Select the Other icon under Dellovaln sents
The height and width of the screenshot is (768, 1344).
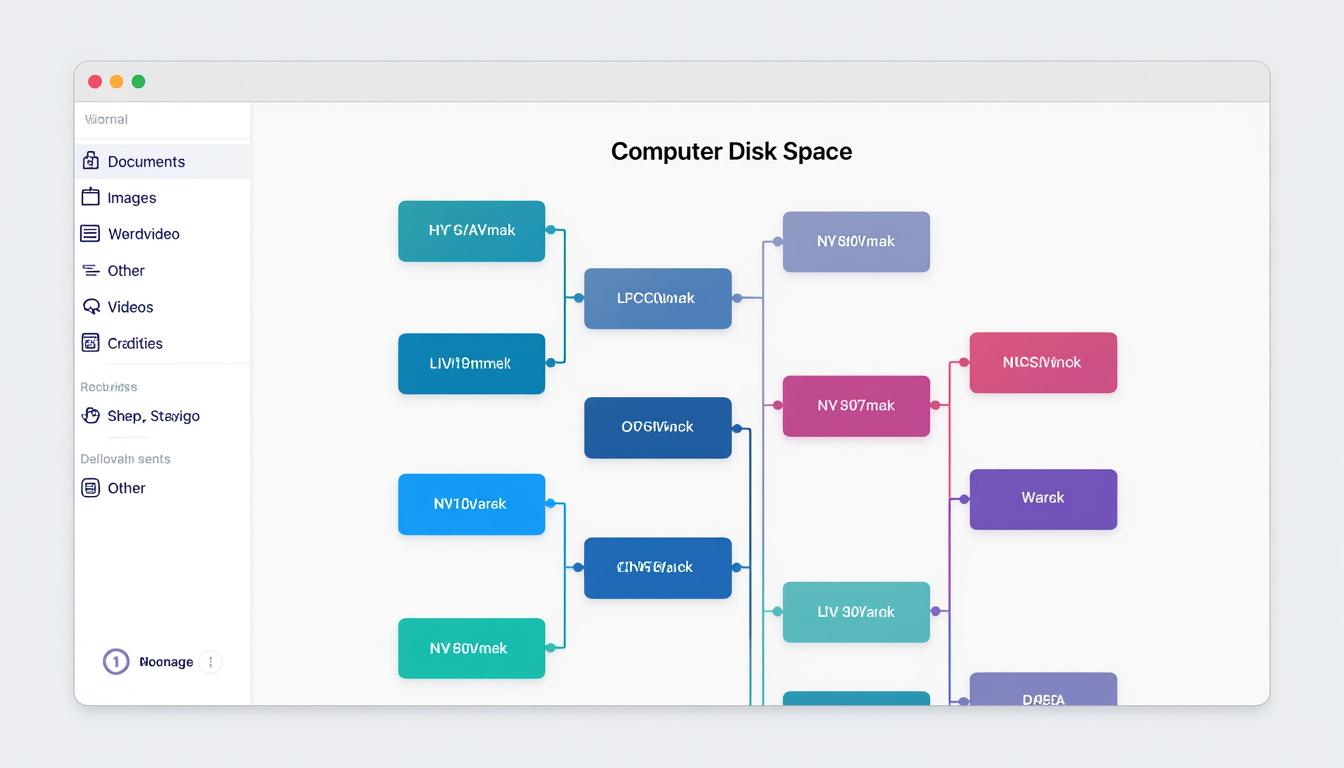[x=90, y=487]
